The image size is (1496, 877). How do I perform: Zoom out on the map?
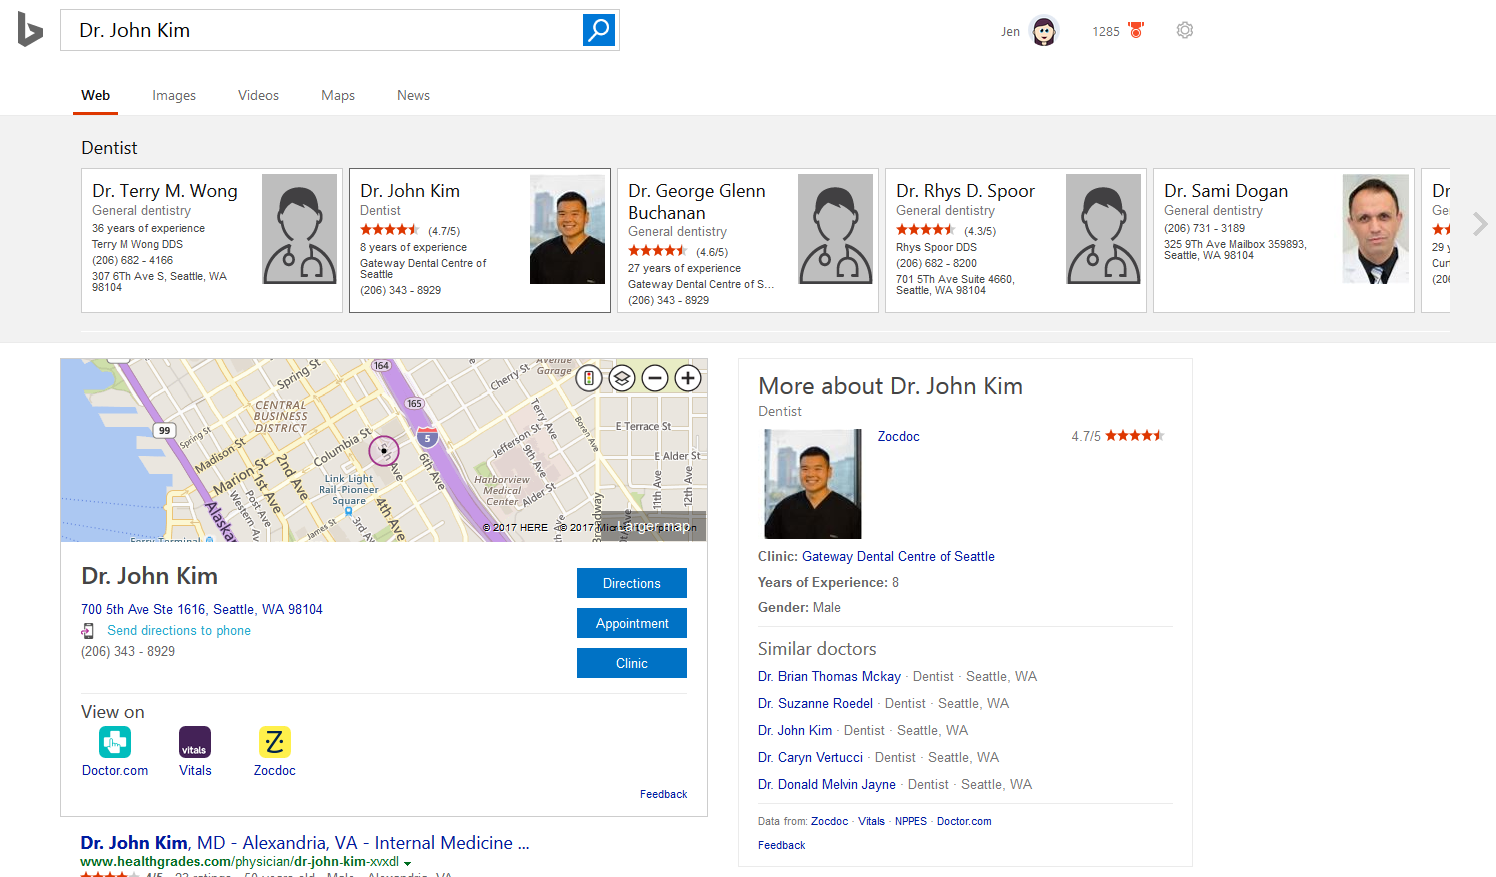(655, 378)
